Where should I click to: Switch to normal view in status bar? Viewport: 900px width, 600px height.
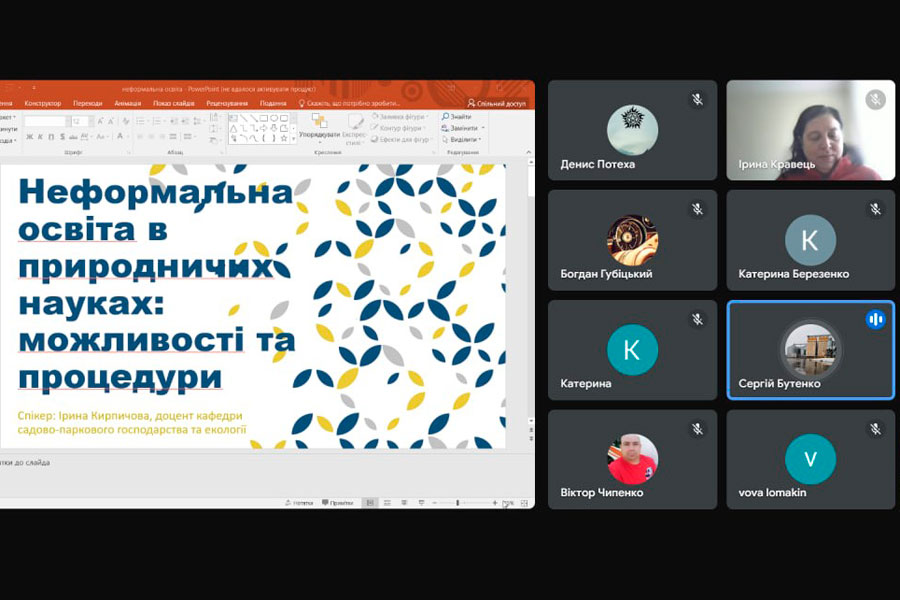(370, 503)
